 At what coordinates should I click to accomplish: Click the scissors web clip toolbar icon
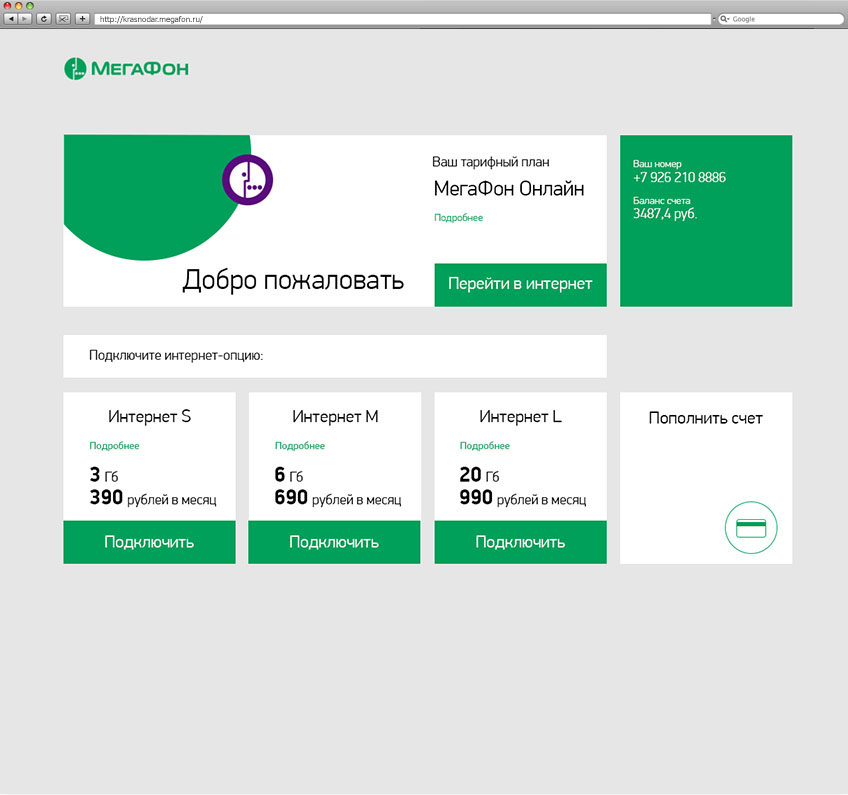click(x=63, y=19)
